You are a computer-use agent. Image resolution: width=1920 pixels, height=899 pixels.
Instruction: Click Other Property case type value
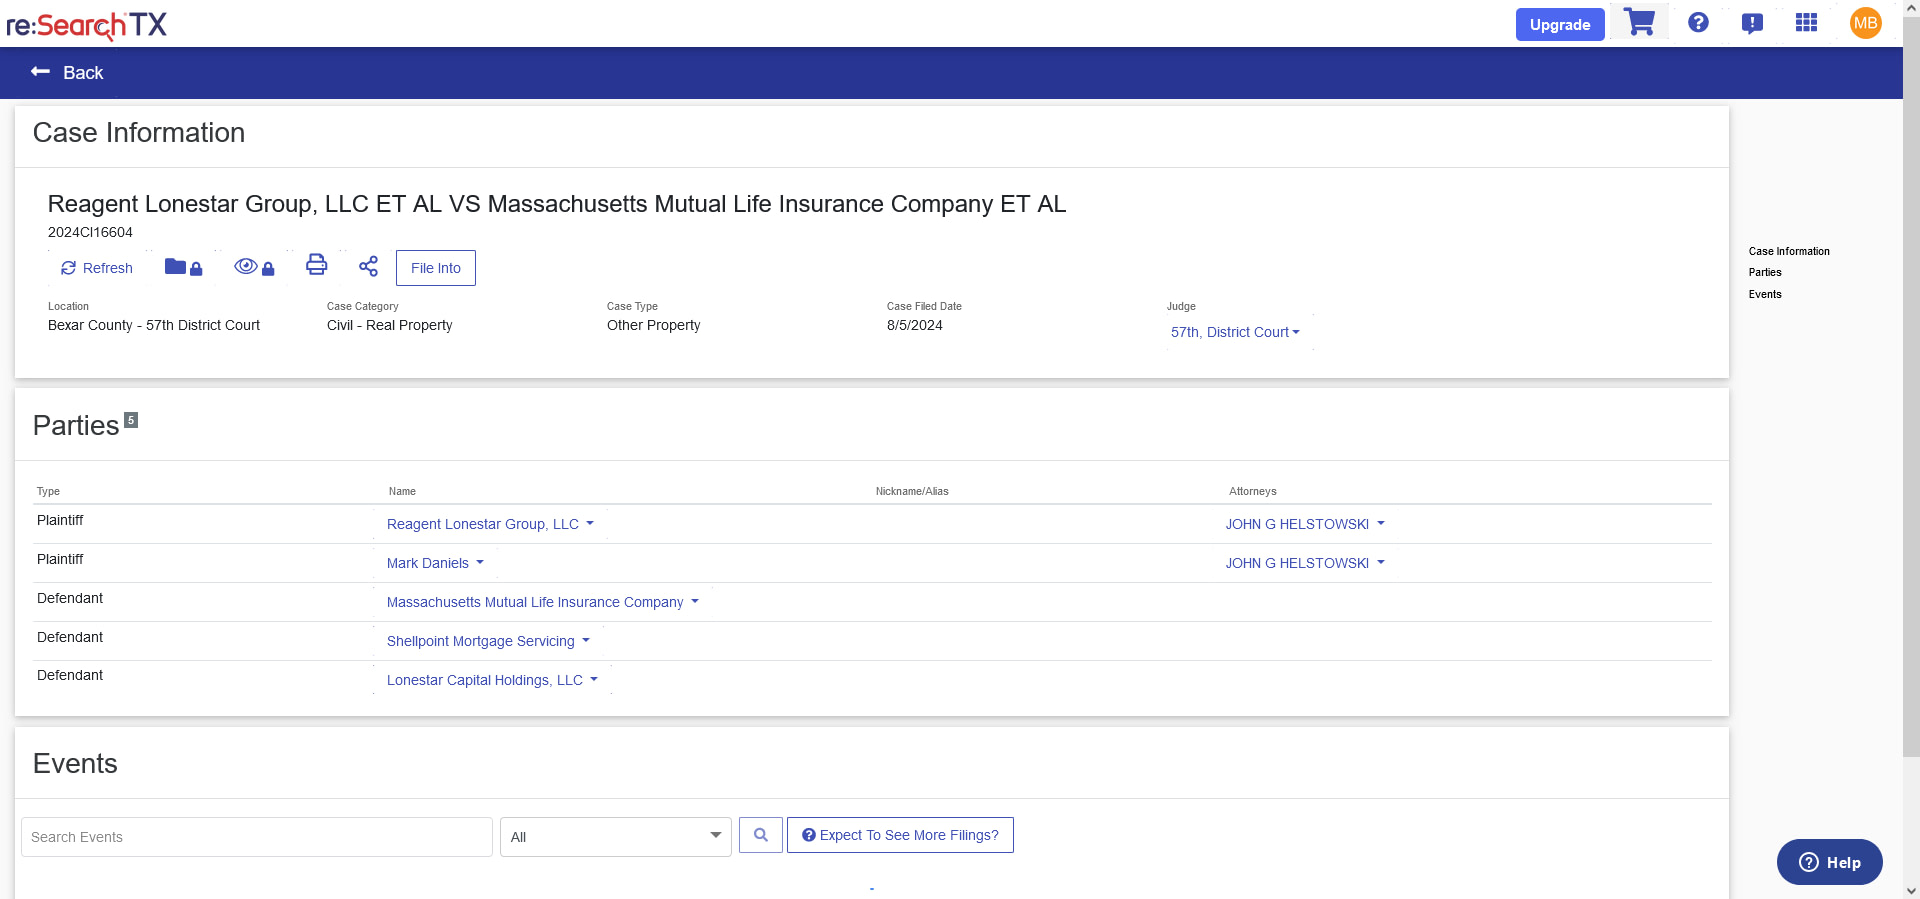click(654, 325)
